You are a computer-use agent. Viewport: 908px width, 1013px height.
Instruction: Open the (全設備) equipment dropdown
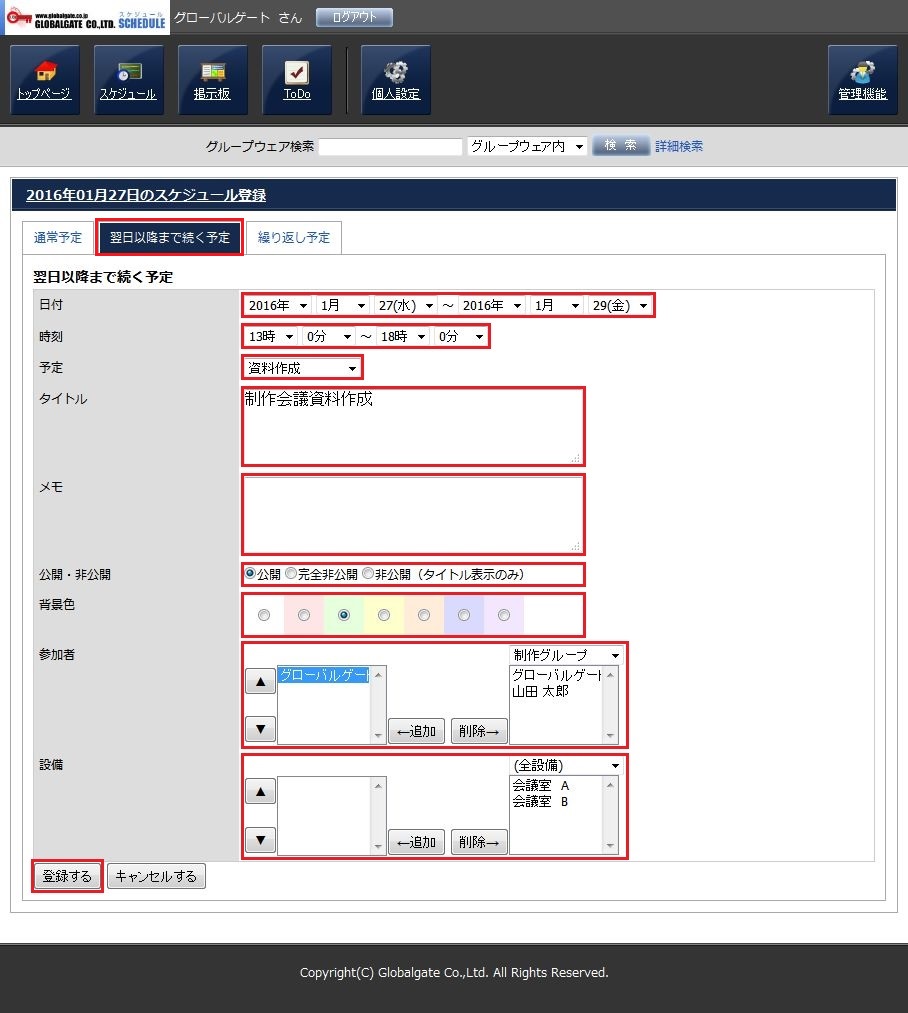[x=565, y=766]
